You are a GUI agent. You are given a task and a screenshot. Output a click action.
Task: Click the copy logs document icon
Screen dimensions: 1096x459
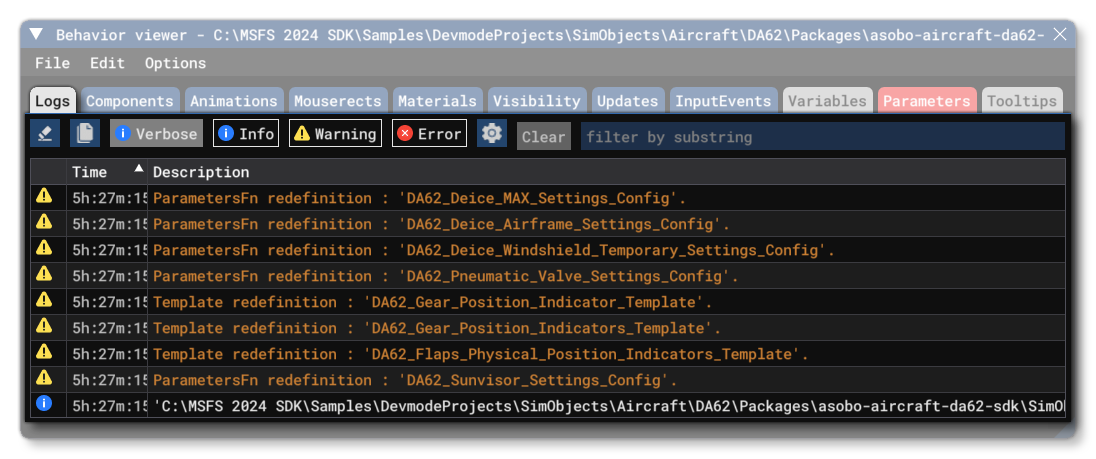[x=86, y=133]
